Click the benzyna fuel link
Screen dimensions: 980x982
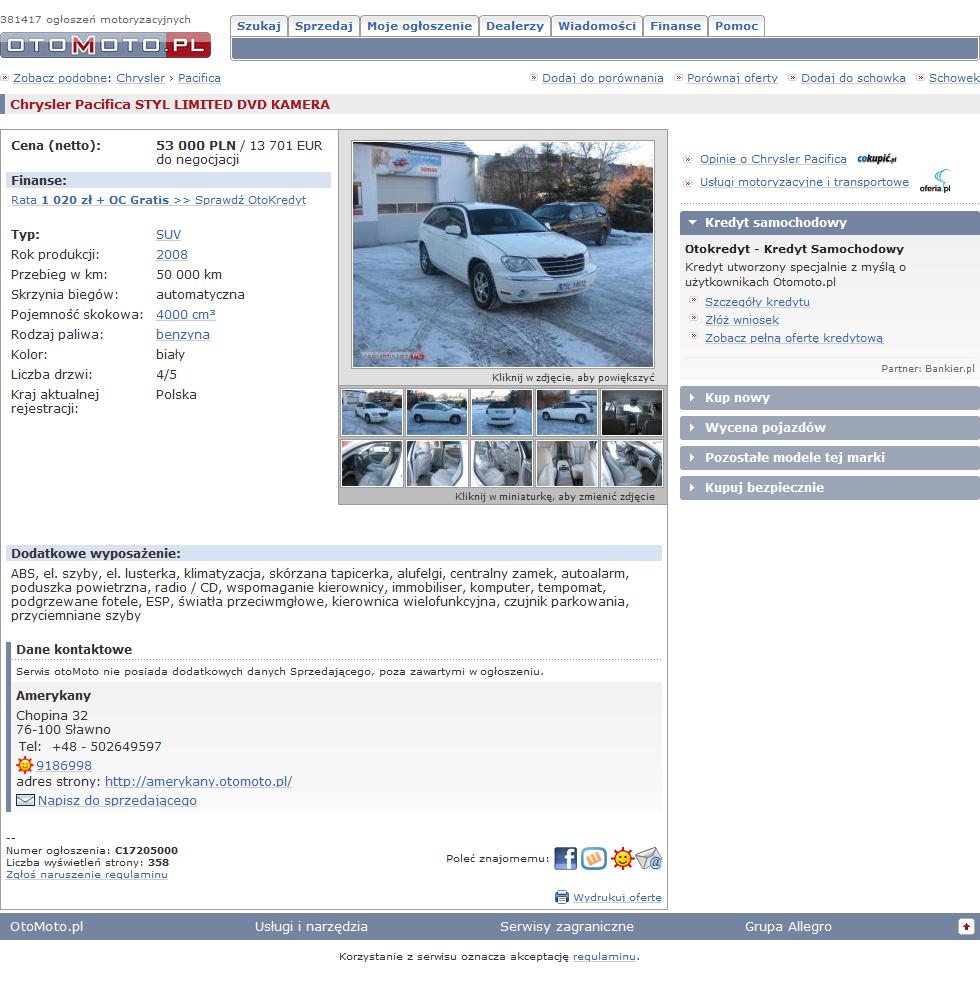click(x=183, y=334)
